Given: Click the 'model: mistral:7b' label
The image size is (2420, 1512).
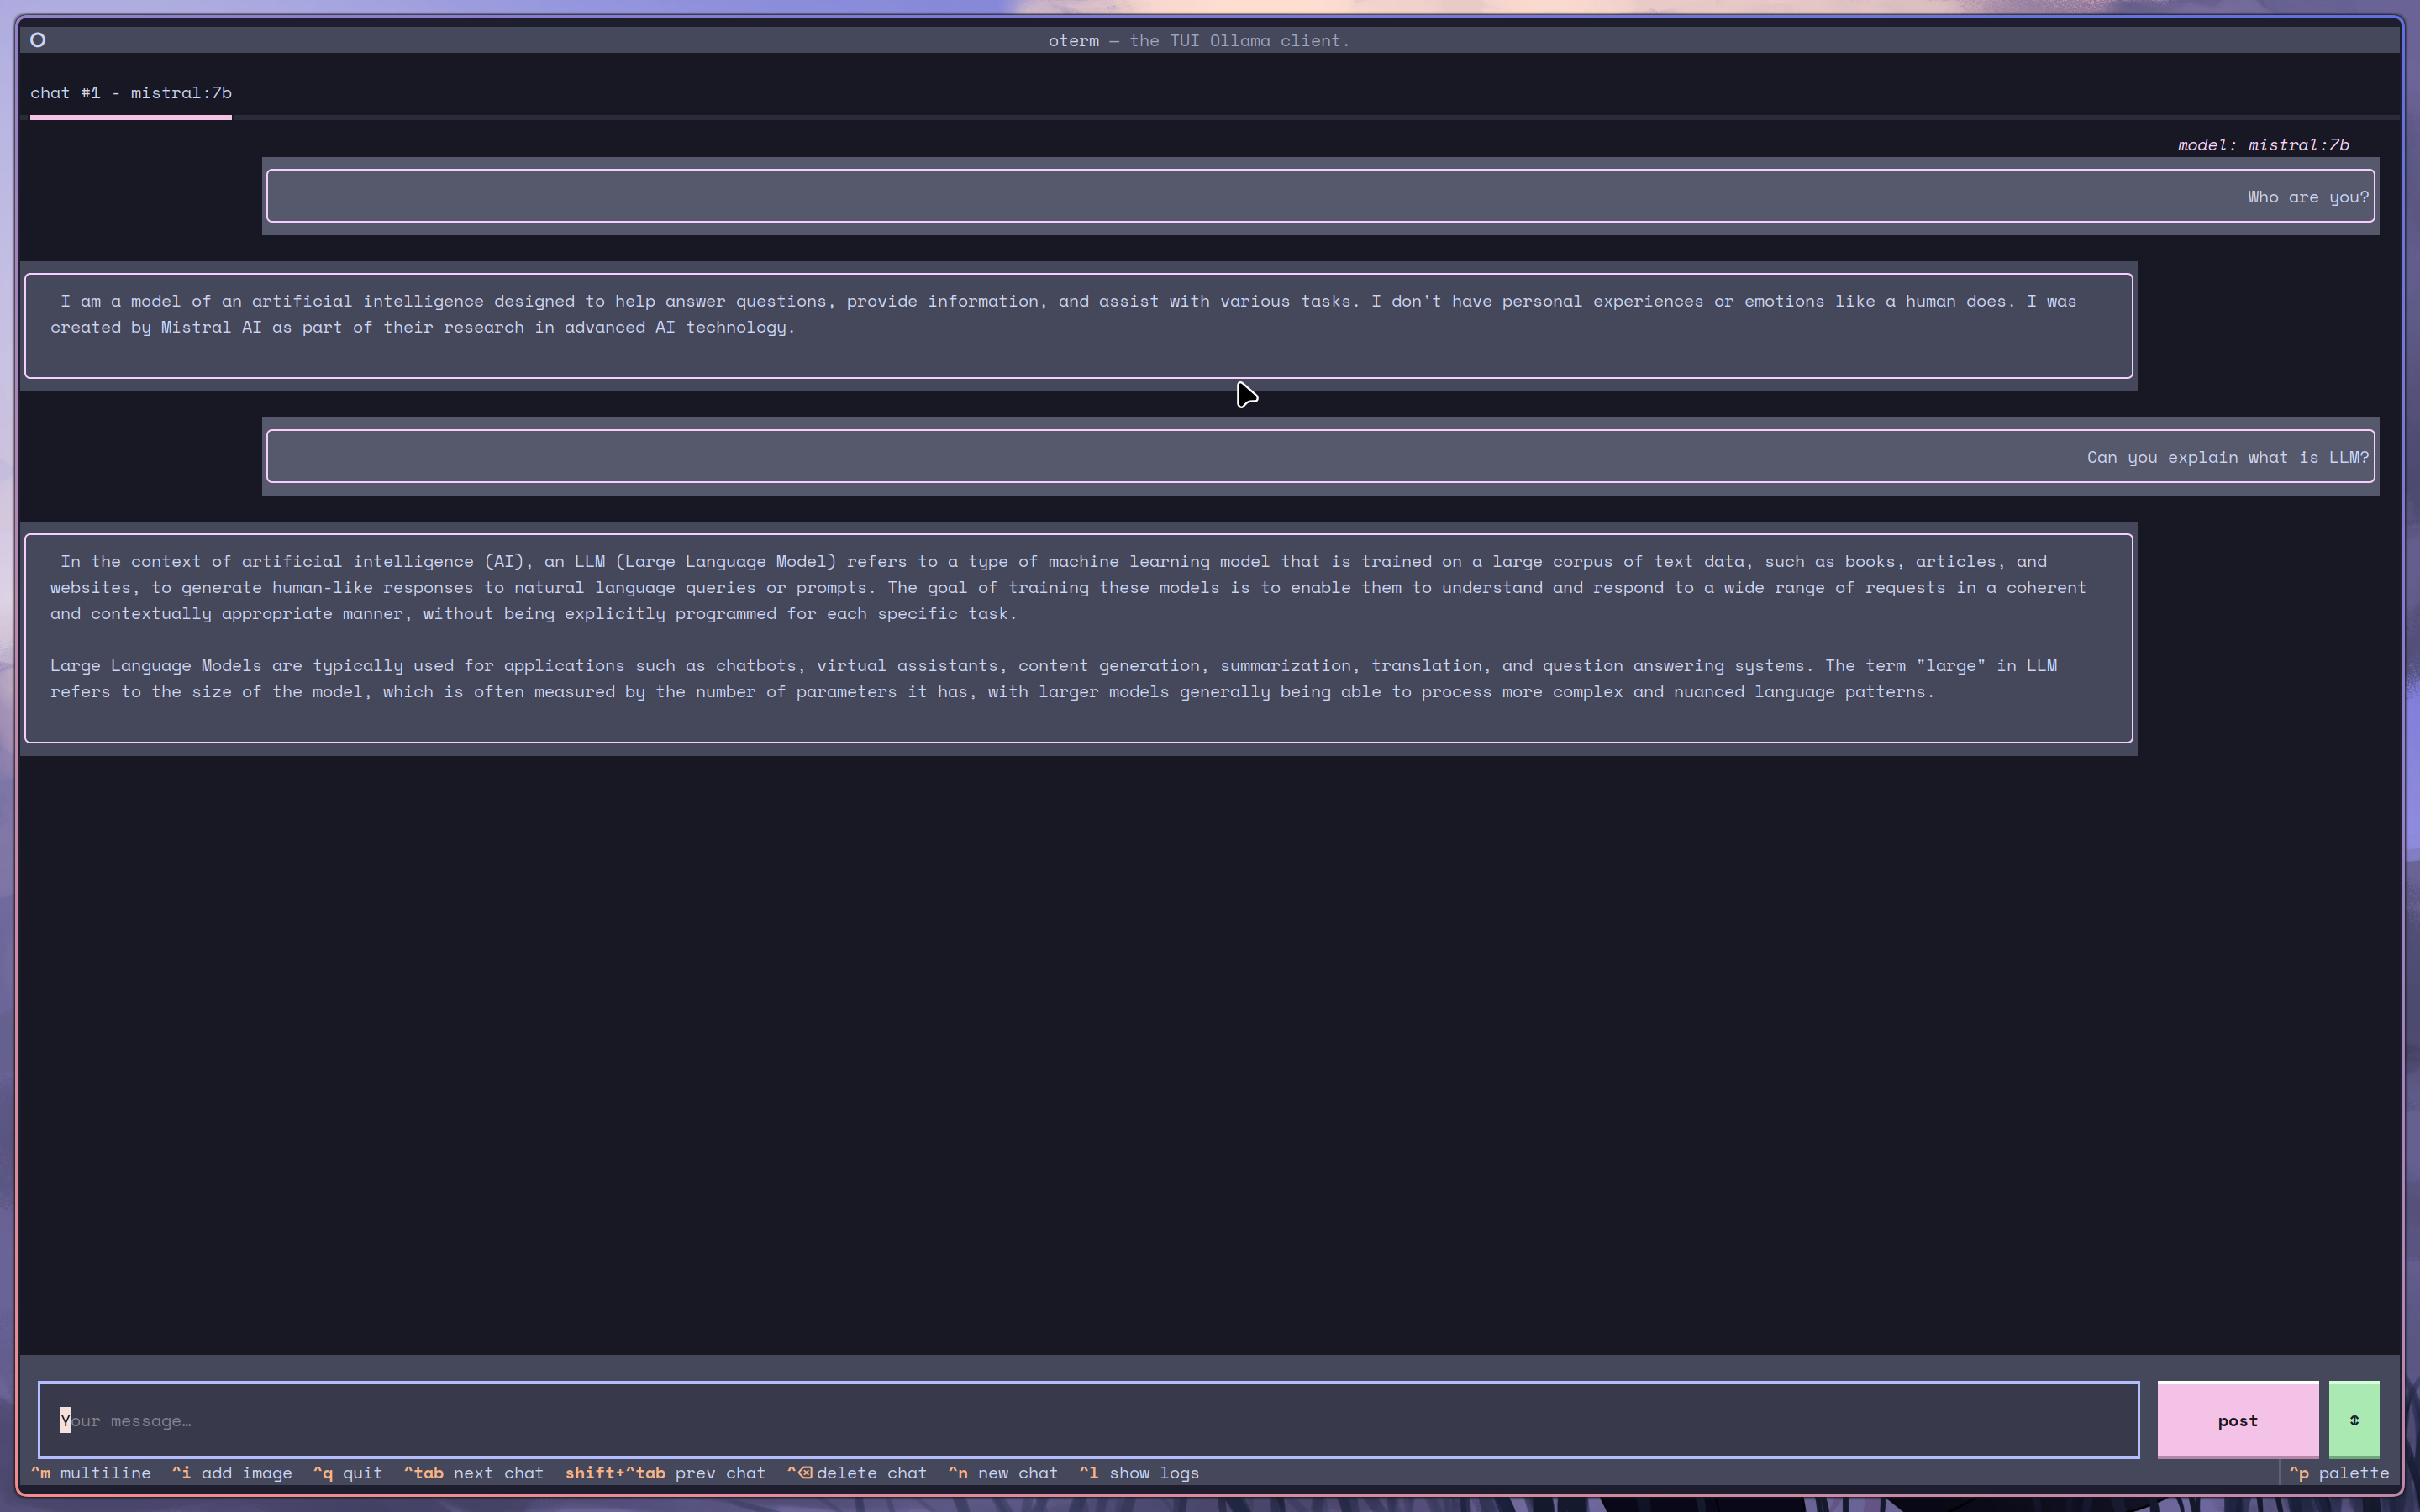Looking at the screenshot, I should click(2263, 145).
